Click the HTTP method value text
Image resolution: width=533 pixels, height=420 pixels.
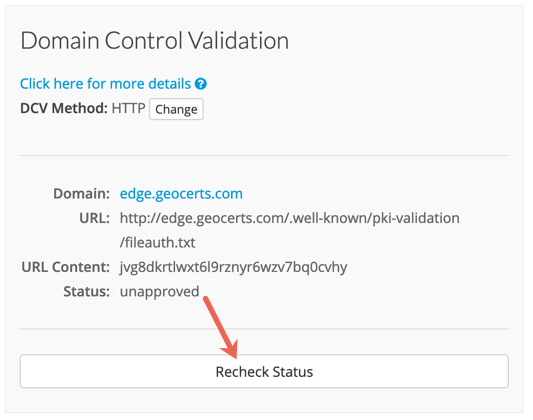coord(128,108)
